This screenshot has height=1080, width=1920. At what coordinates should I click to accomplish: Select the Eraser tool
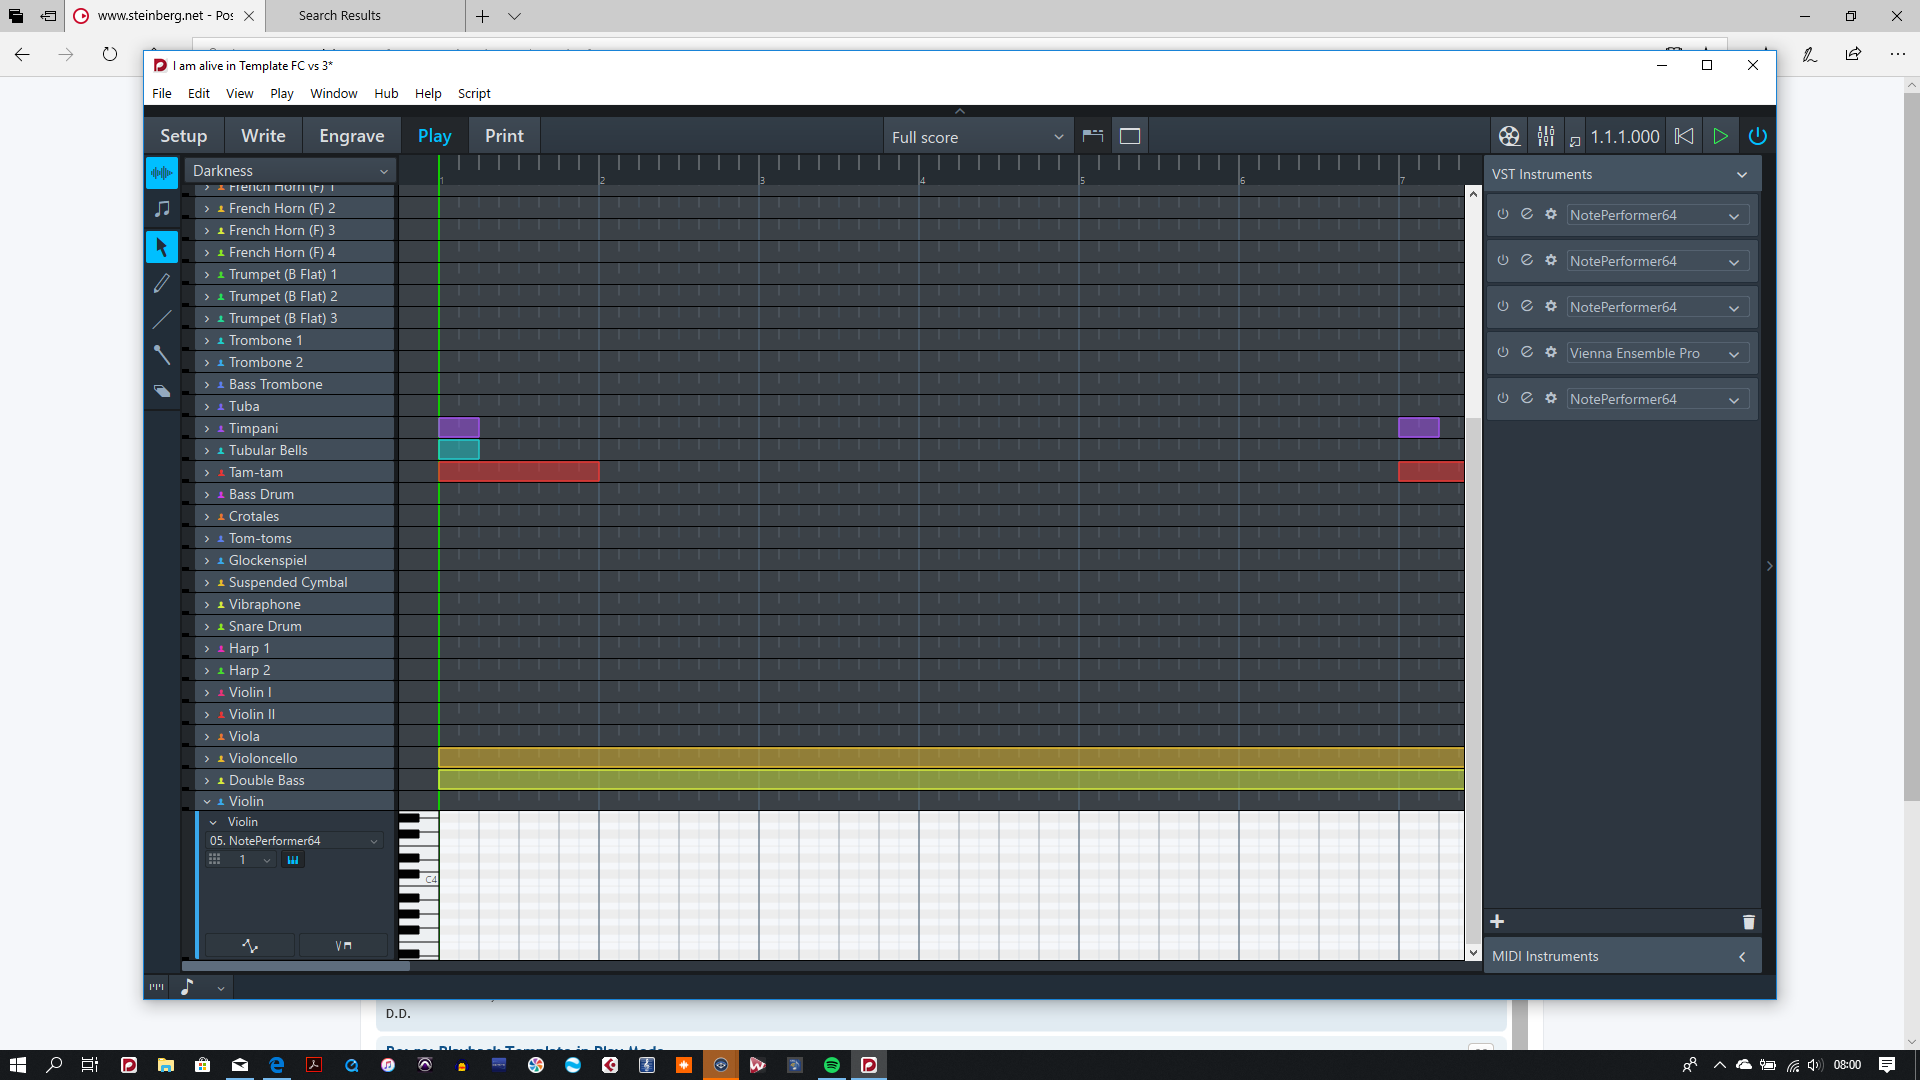(161, 391)
